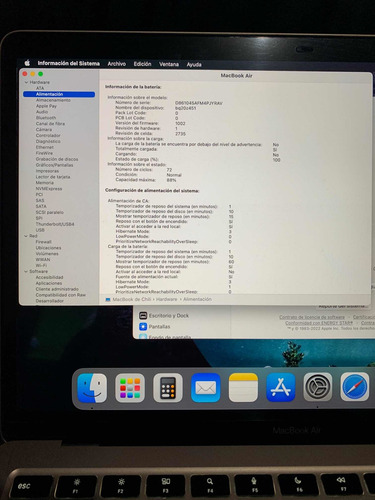Click Hardware in the path bar
Screen dimensions: 375x500
coord(167,299)
